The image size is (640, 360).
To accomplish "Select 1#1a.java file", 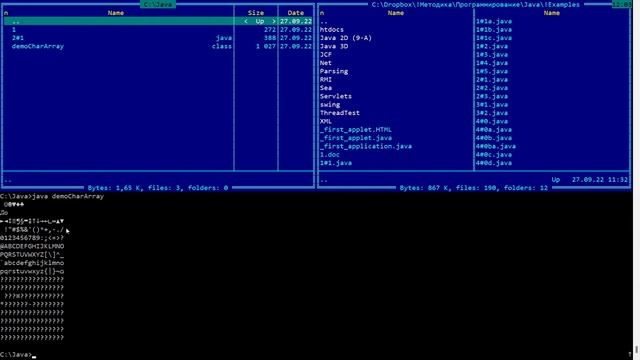I will tap(494, 21).
